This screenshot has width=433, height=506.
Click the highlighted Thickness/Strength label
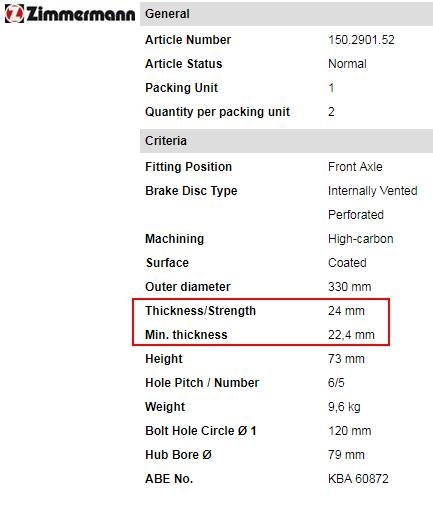click(200, 311)
